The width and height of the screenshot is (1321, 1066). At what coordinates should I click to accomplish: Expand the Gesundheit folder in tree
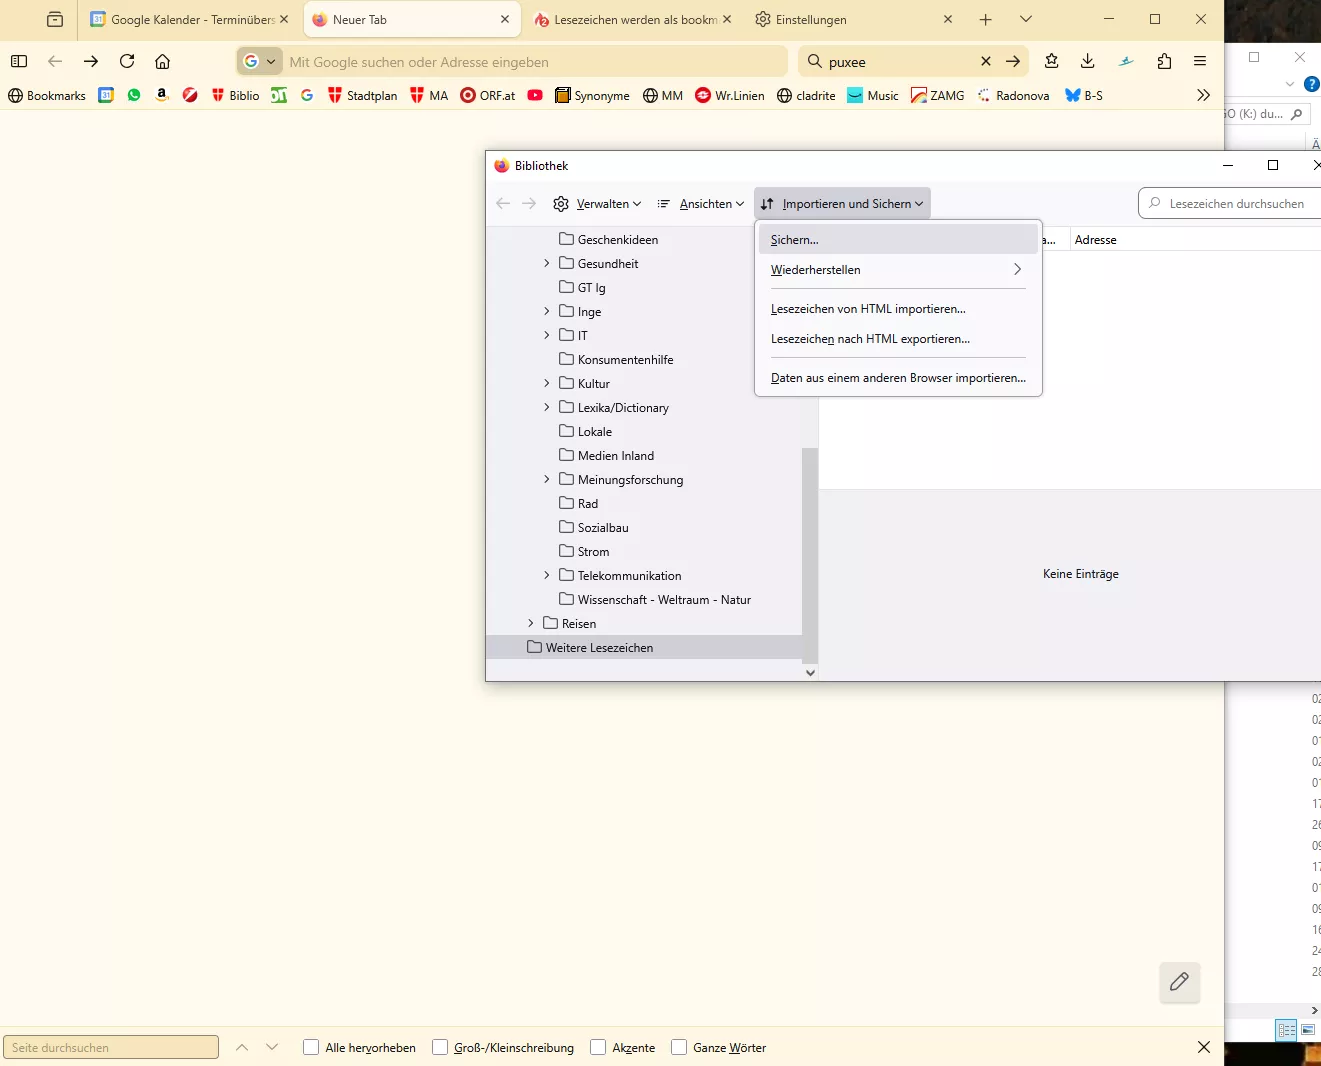click(547, 264)
